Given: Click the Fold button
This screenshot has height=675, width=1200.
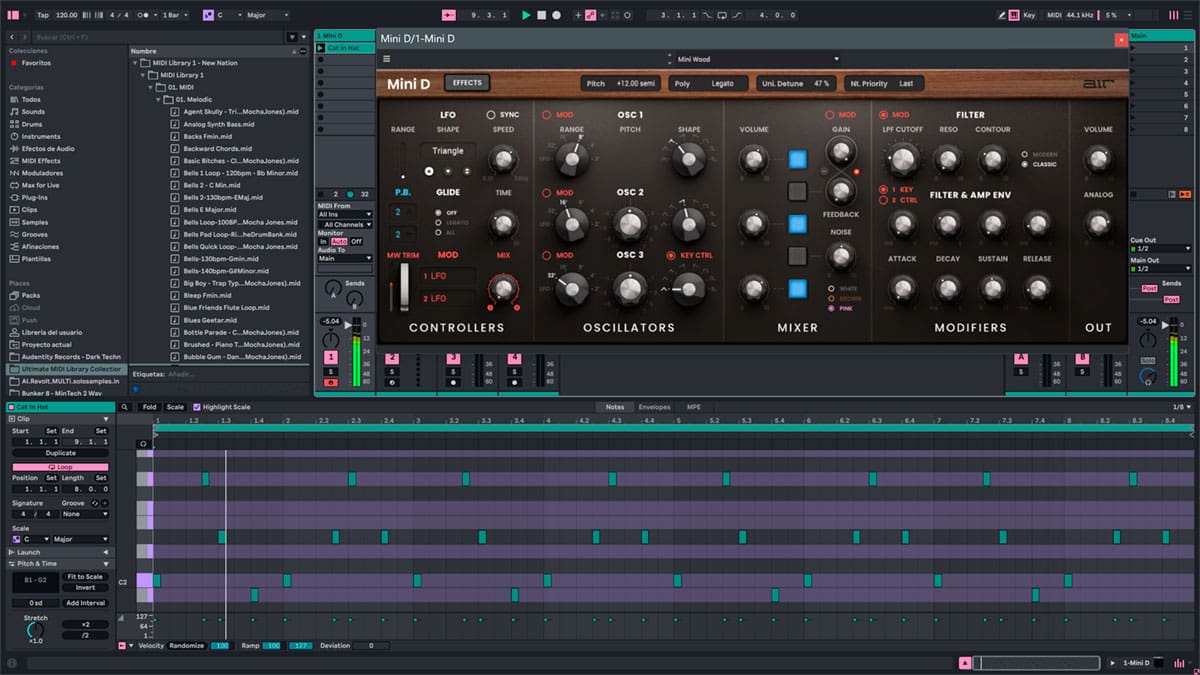Looking at the screenshot, I should pos(149,407).
